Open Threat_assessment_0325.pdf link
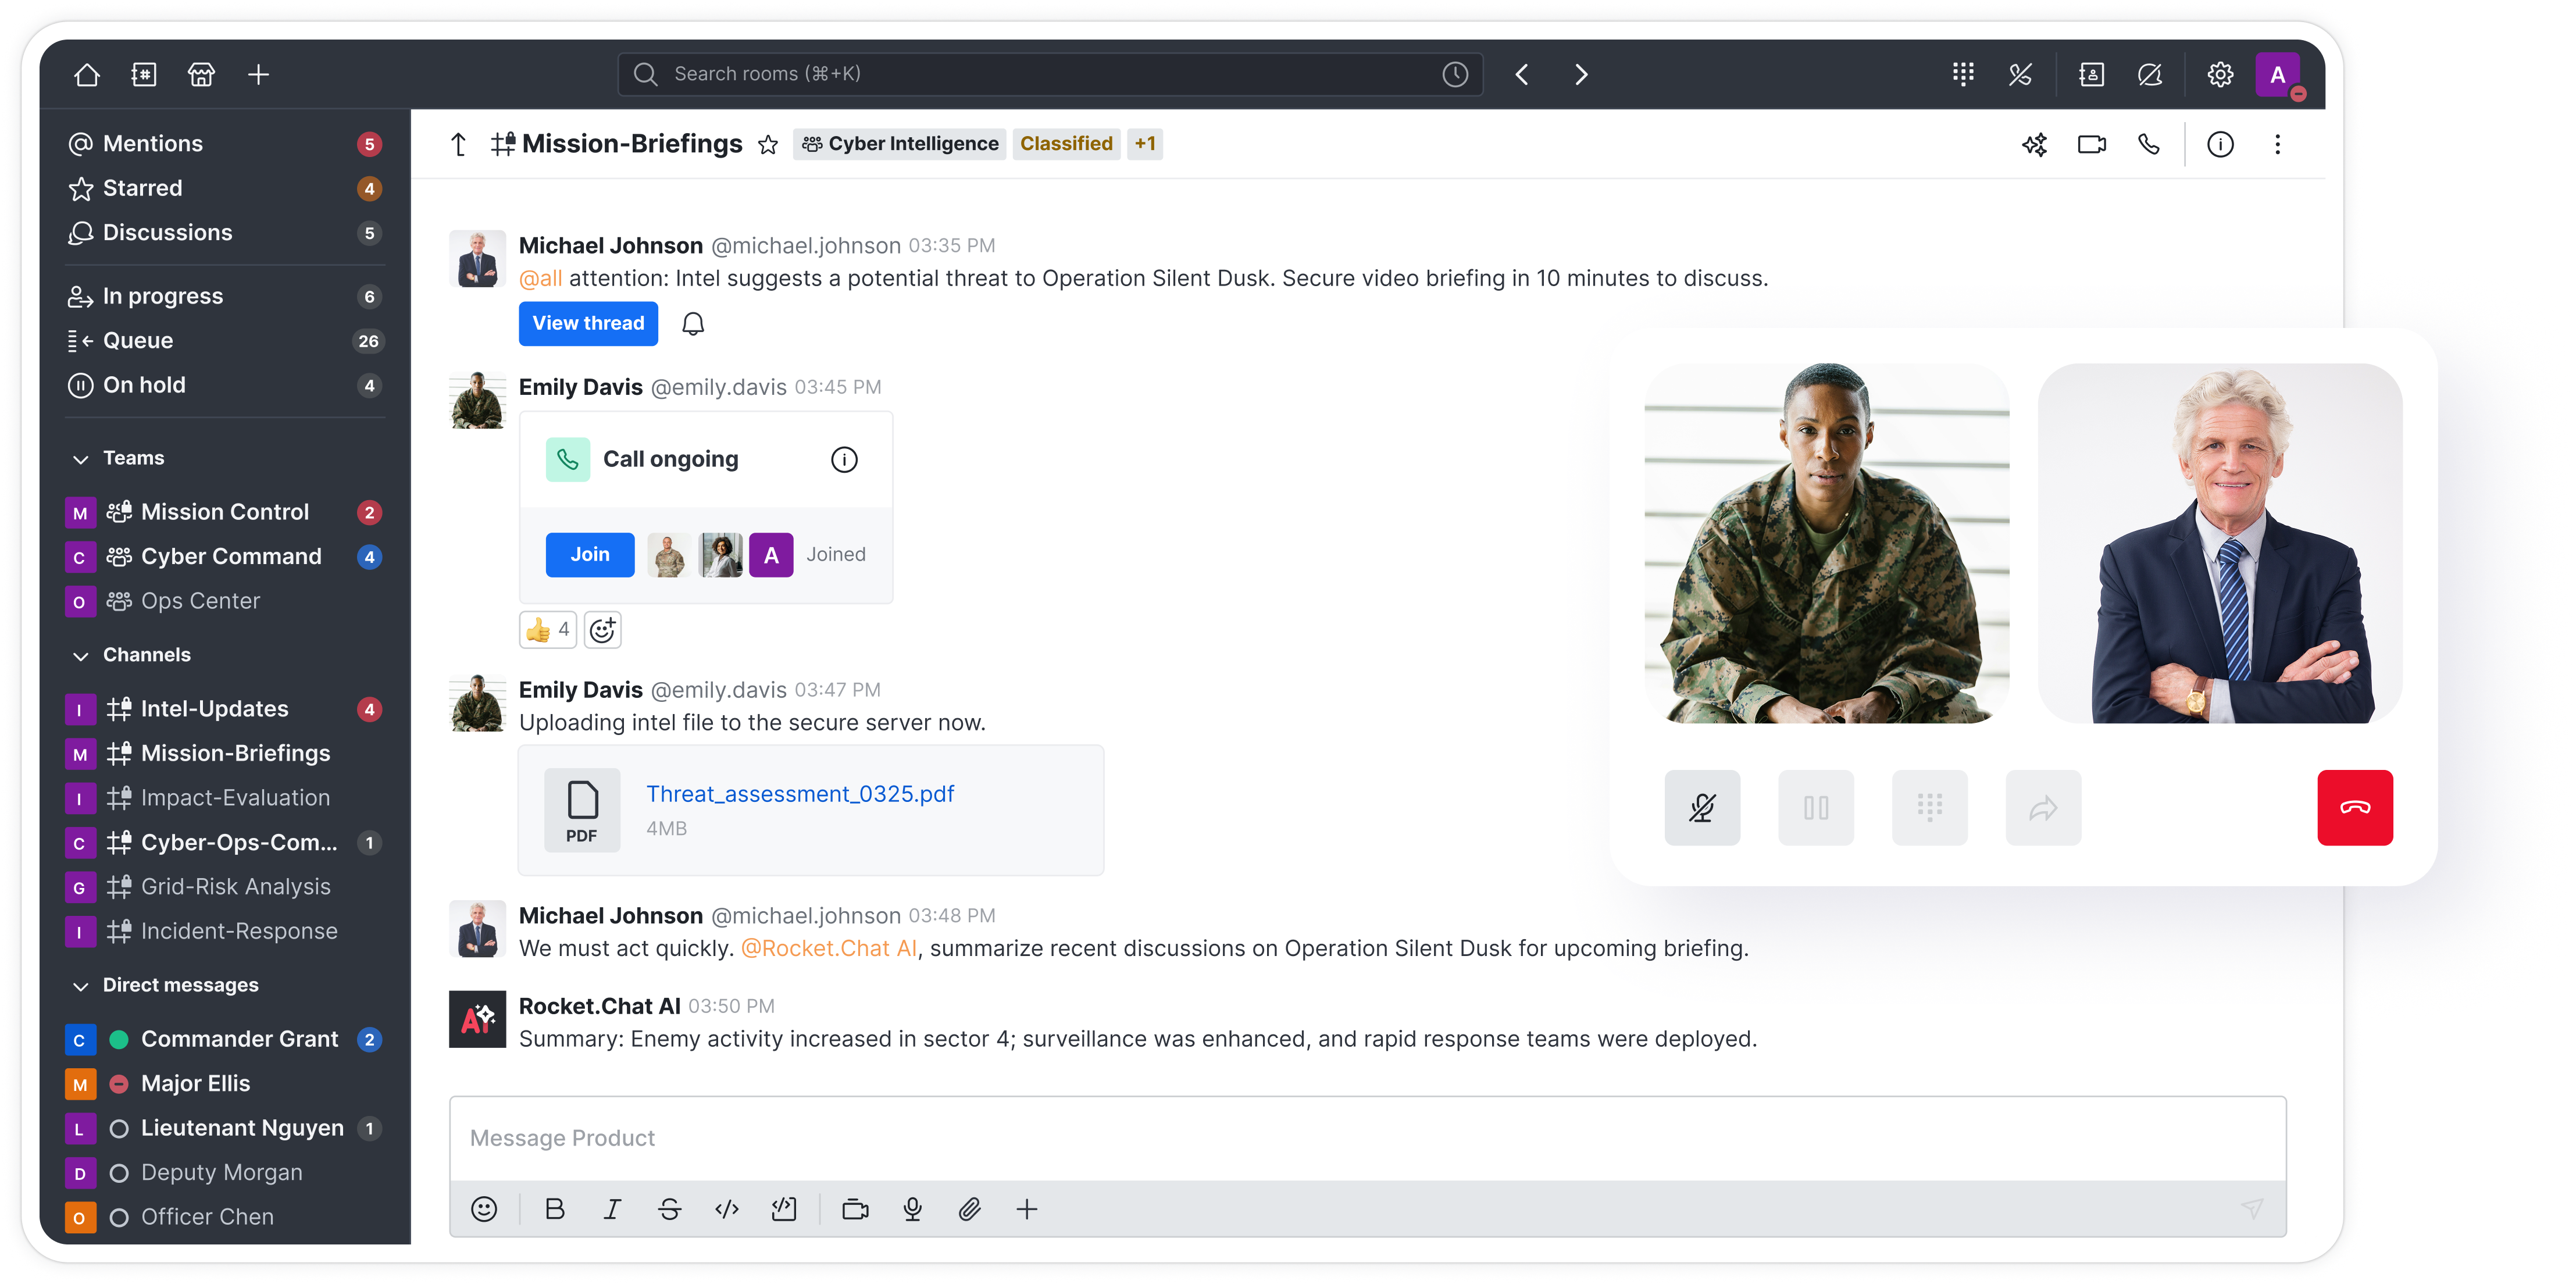The image size is (2576, 1284). [800, 794]
